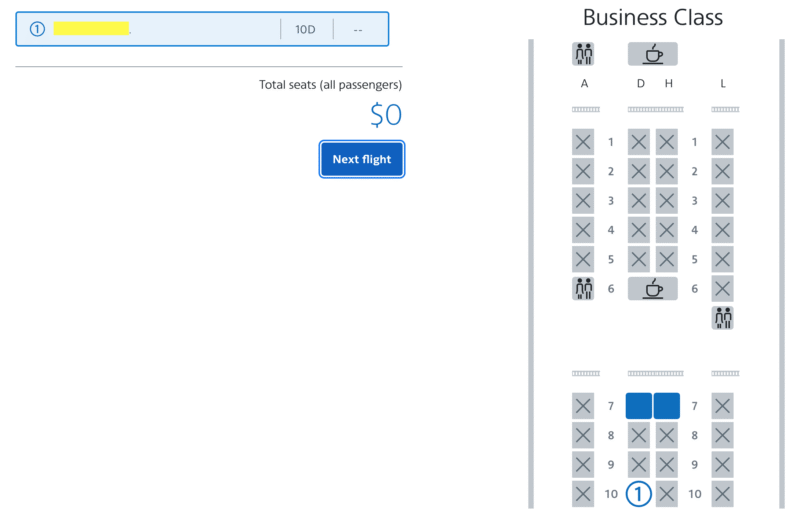Click unavailable seat 8D
This screenshot has height=517, width=800.
(639, 436)
